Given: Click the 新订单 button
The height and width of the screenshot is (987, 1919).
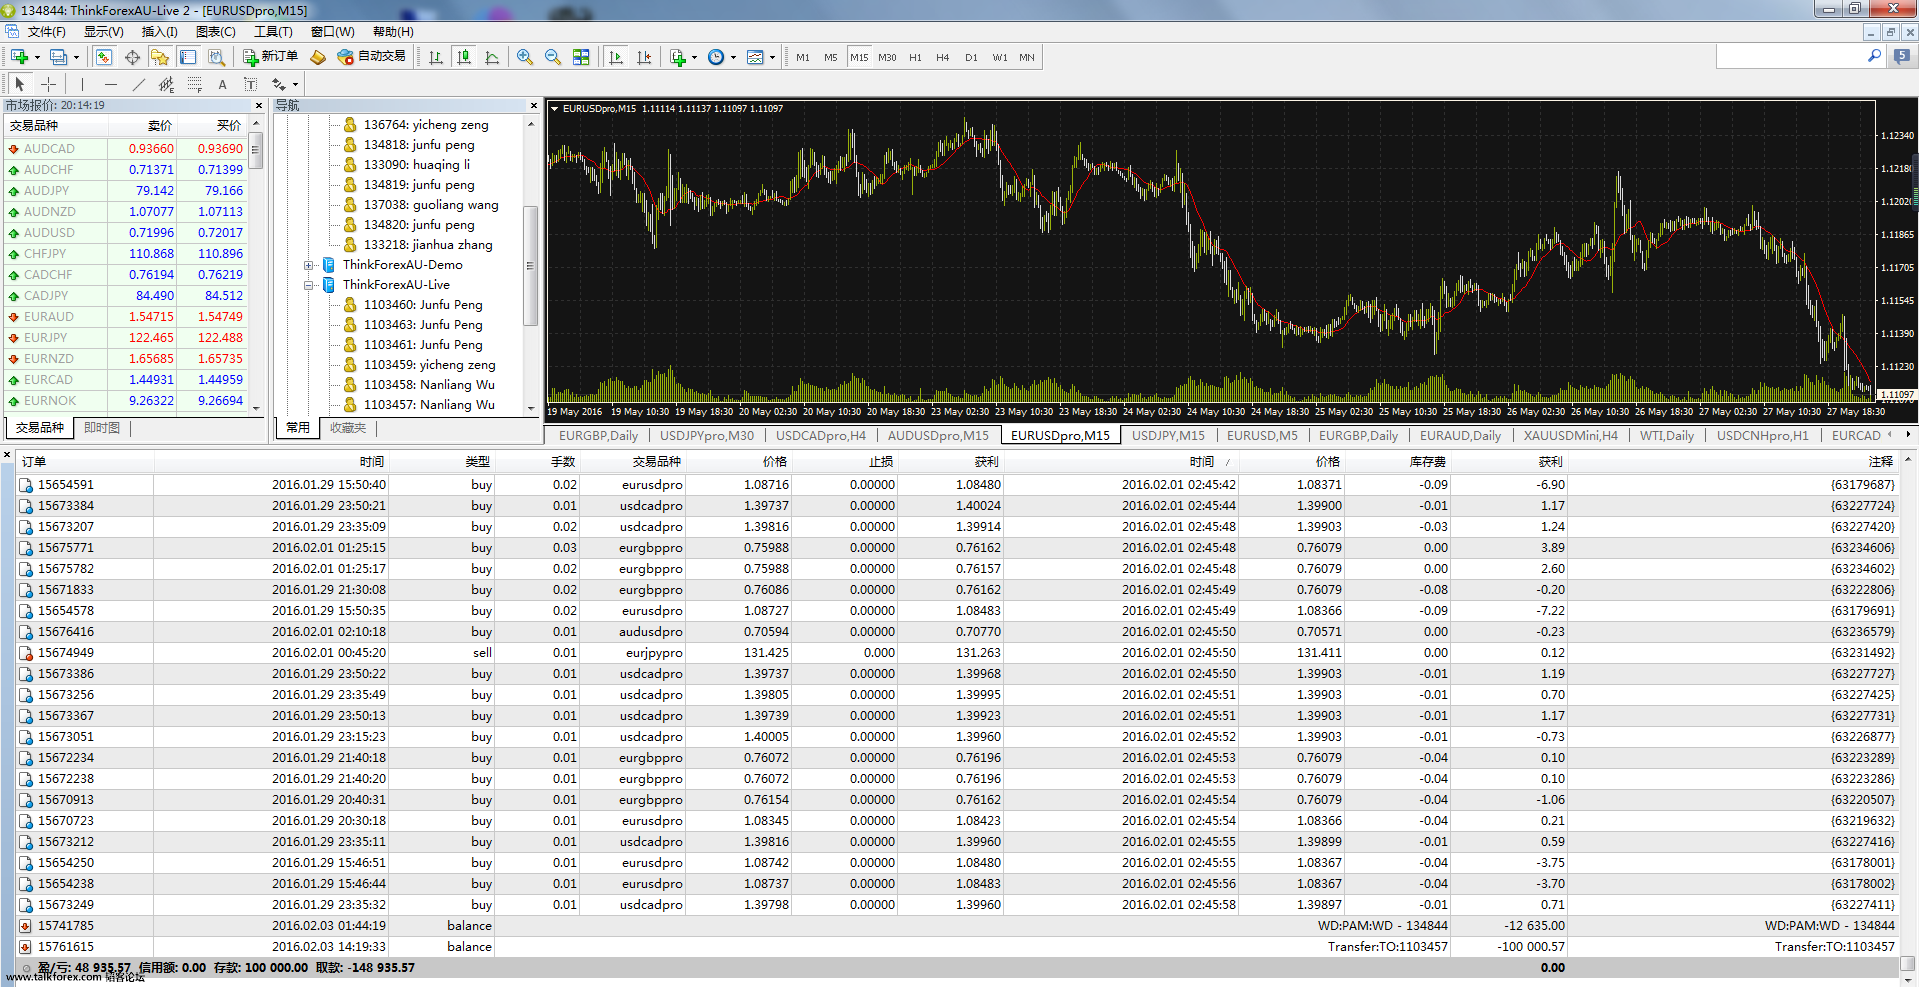Looking at the screenshot, I should pyautogui.click(x=270, y=57).
